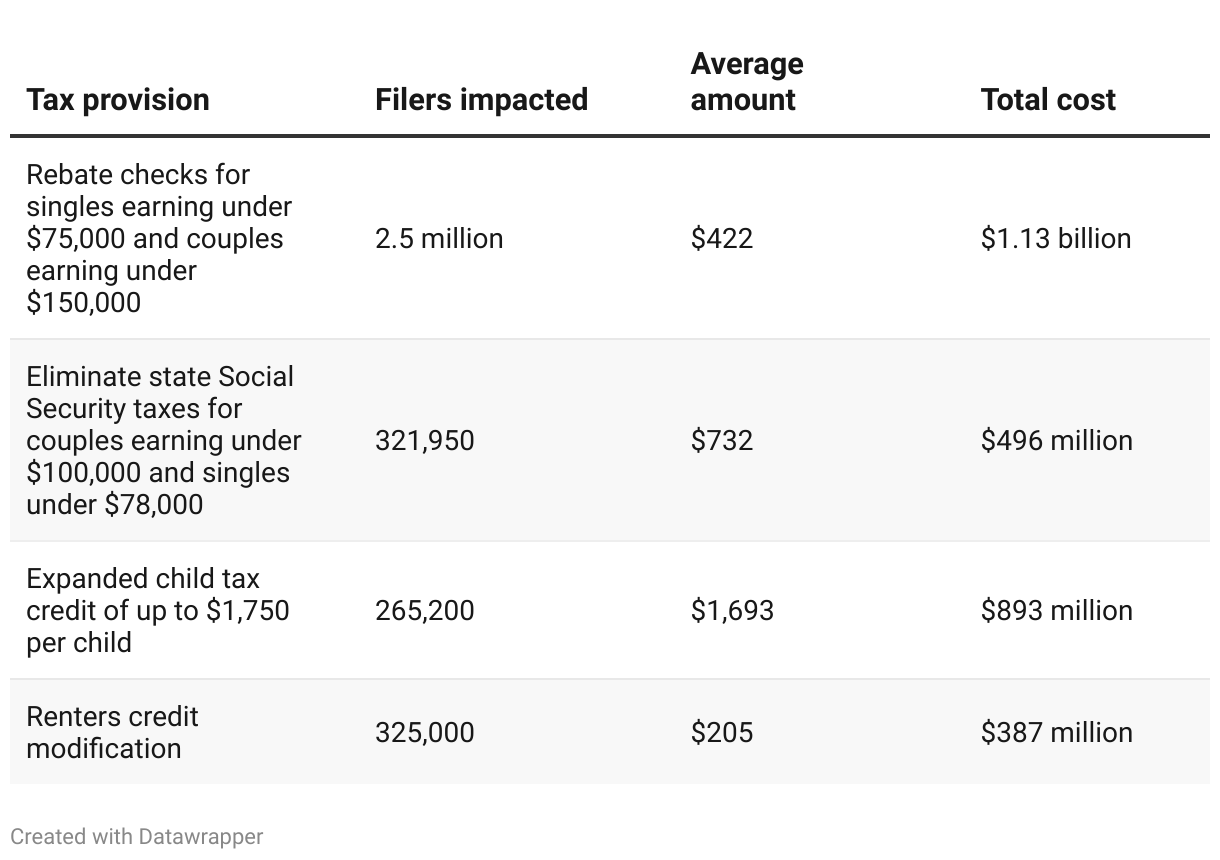Viewport: 1220px width, 860px height.
Task: Click the $893 million total cost cell
Action: point(1057,610)
